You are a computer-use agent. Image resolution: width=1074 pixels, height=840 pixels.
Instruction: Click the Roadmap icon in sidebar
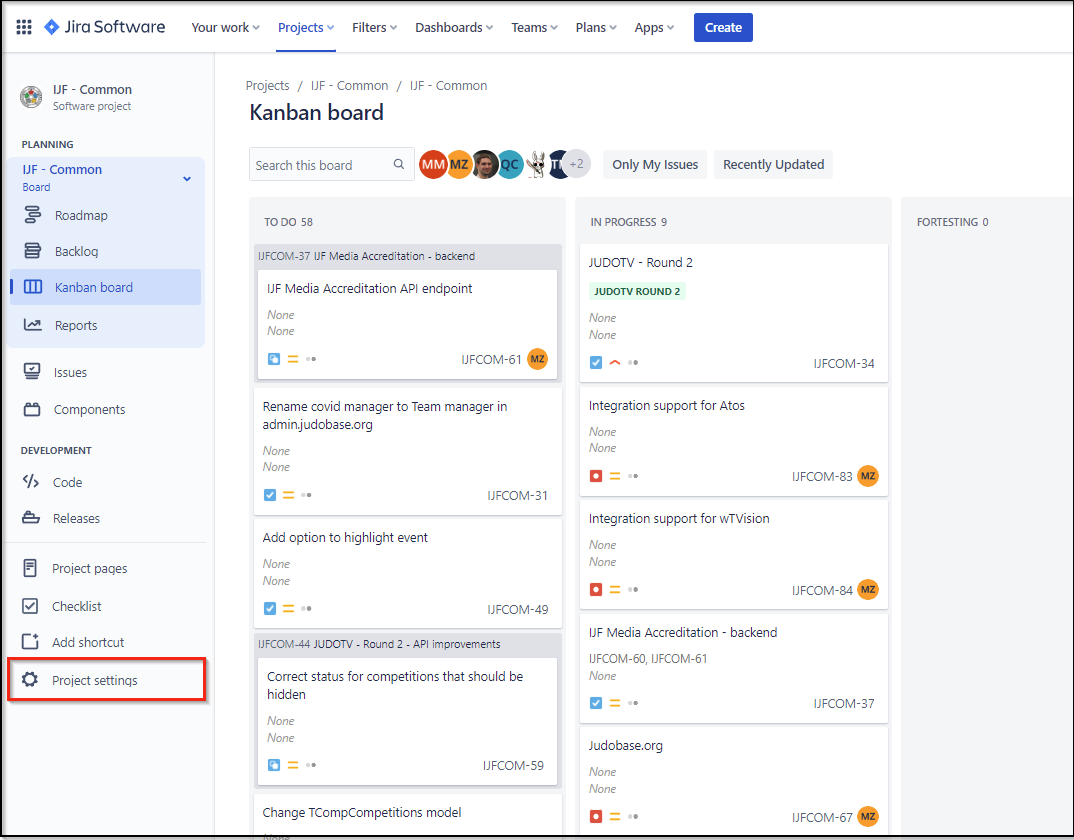(32, 215)
